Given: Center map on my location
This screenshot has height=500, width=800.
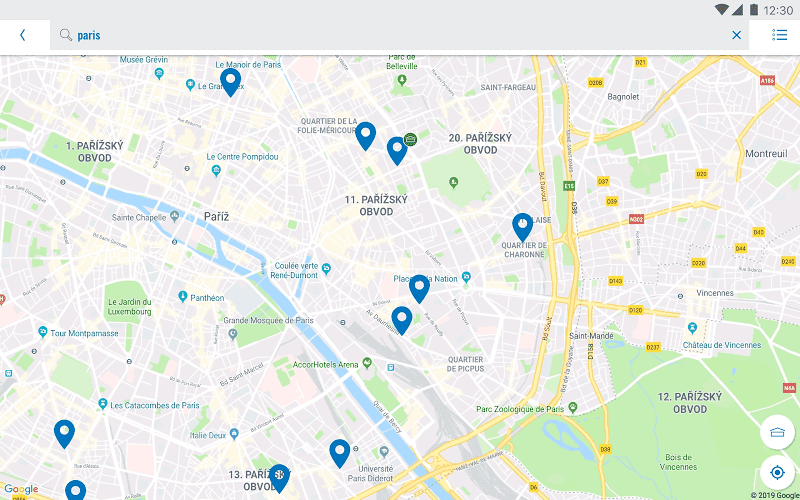Looking at the screenshot, I should [x=777, y=472].
